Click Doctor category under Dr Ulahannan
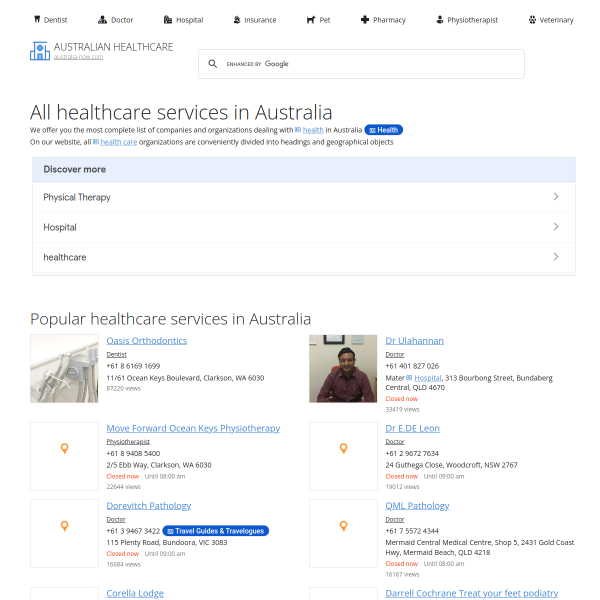Image resolution: width=600 pixels, height=600 pixels. click(395, 355)
